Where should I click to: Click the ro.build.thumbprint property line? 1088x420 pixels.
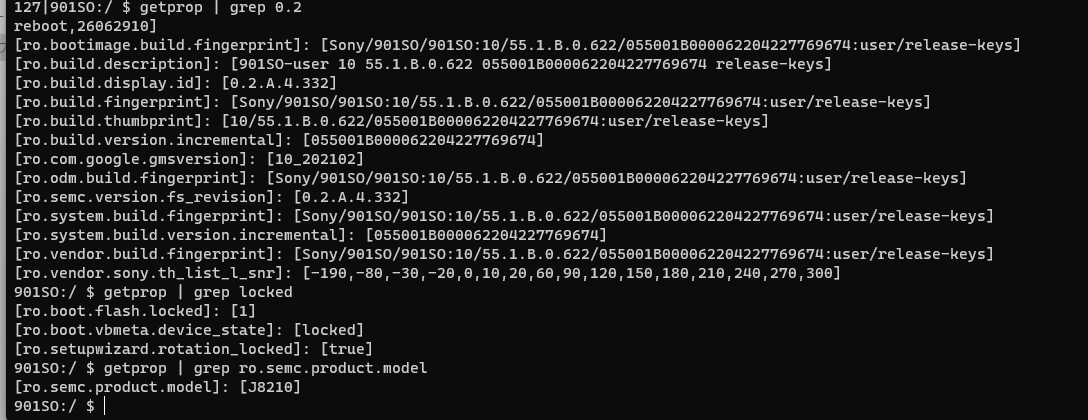click(x=391, y=121)
